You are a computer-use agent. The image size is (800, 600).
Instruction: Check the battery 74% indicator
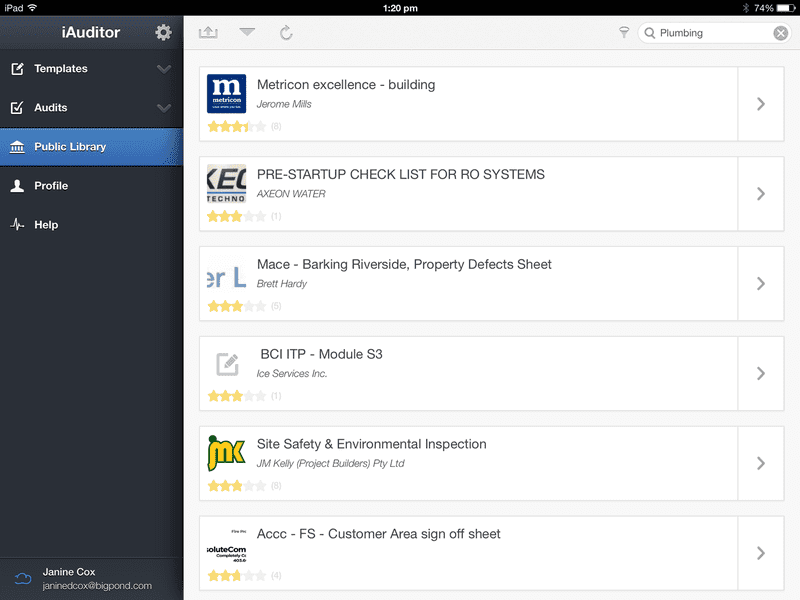click(774, 8)
